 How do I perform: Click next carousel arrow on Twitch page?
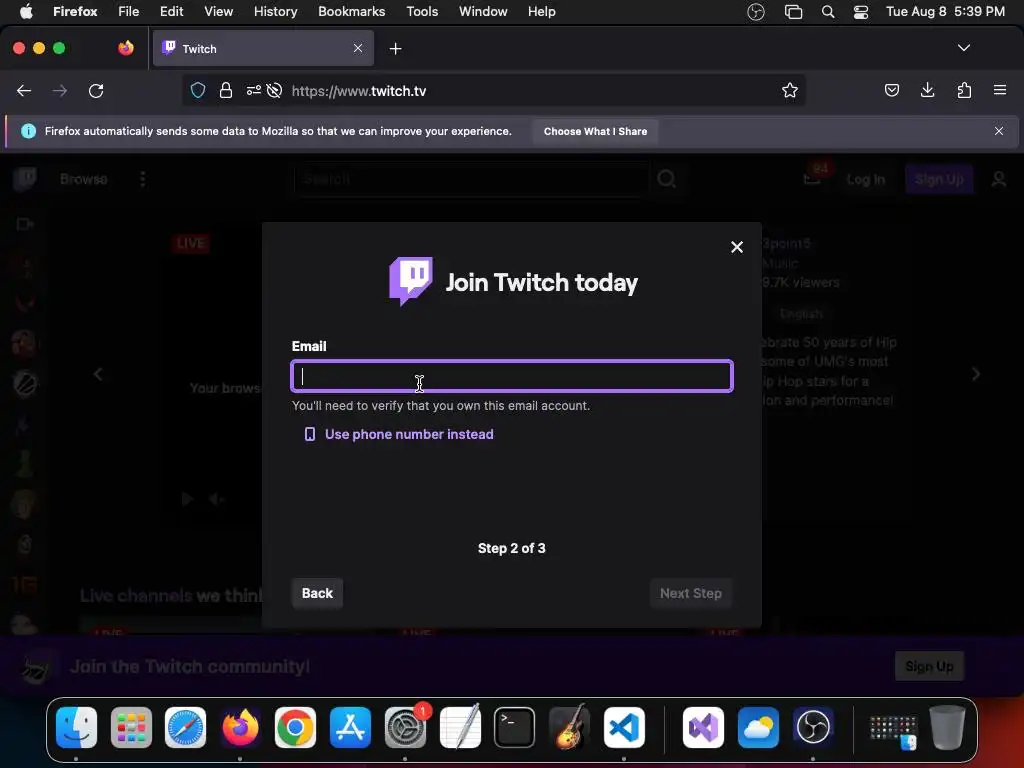[976, 374]
